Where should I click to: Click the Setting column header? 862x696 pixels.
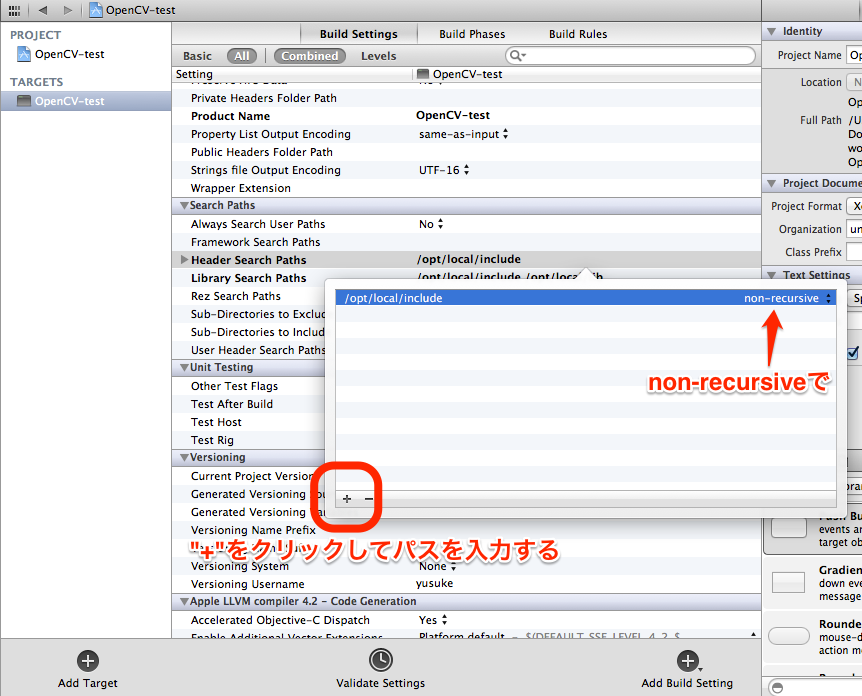tap(194, 74)
